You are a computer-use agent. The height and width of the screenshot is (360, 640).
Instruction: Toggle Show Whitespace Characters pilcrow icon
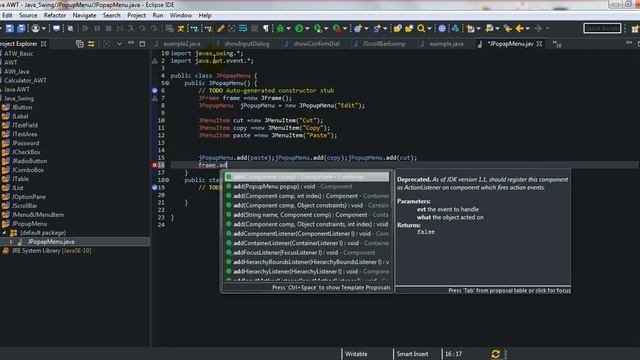coord(266,29)
